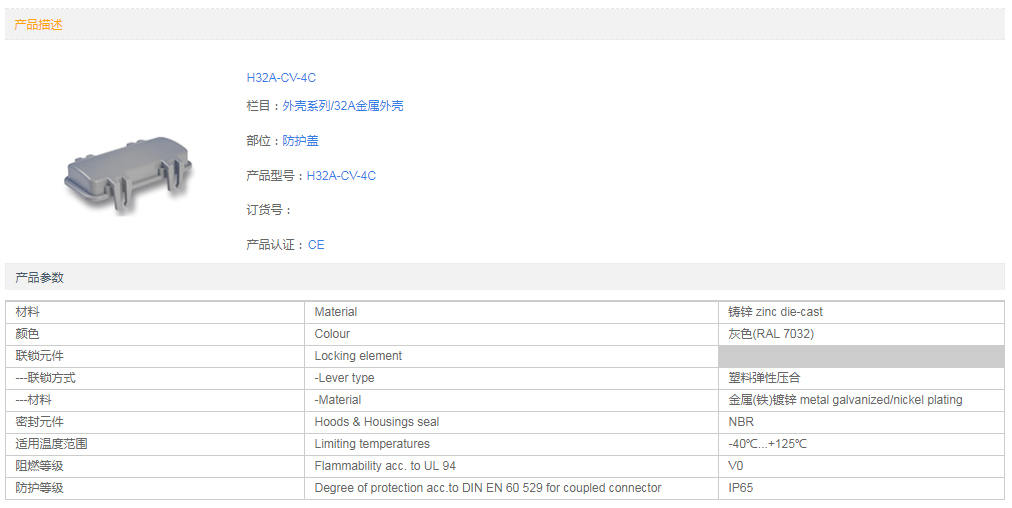Click the CE certification link
The width and height of the screenshot is (1012, 508).
click(x=316, y=245)
